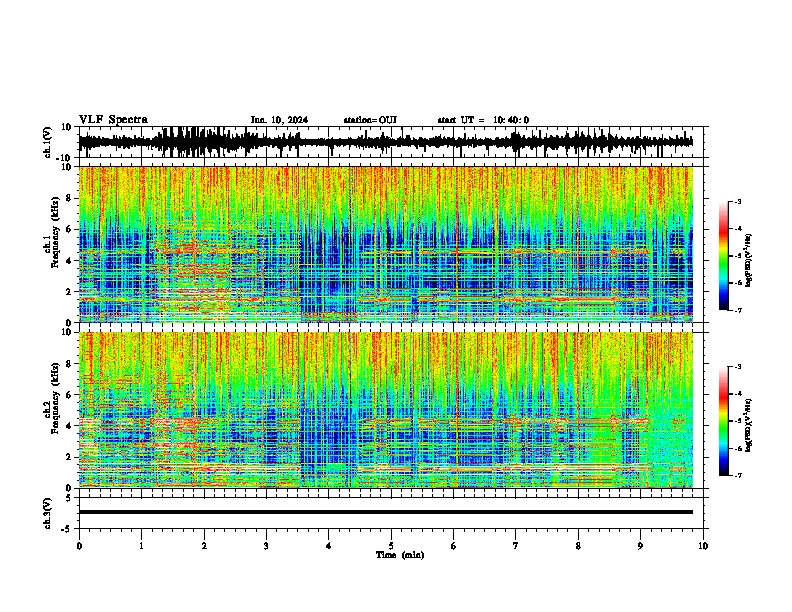792x612 pixels.
Task: Click the ch.2 spectrogram panel
Action: (386, 410)
